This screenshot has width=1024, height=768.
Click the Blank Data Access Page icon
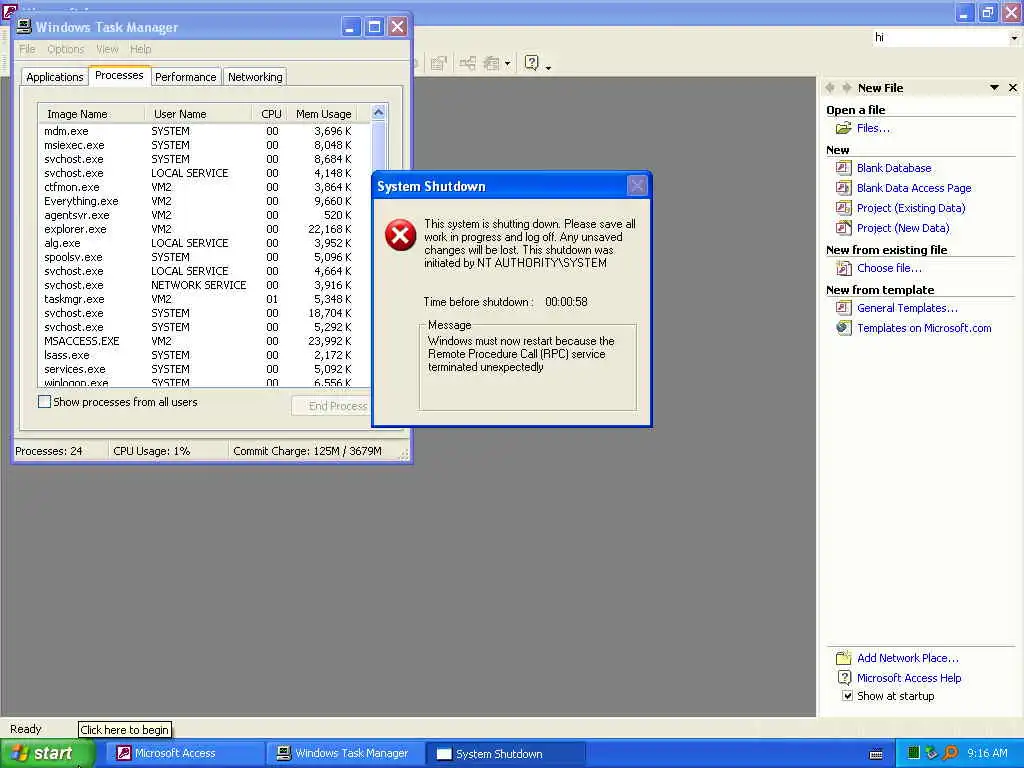tap(844, 188)
